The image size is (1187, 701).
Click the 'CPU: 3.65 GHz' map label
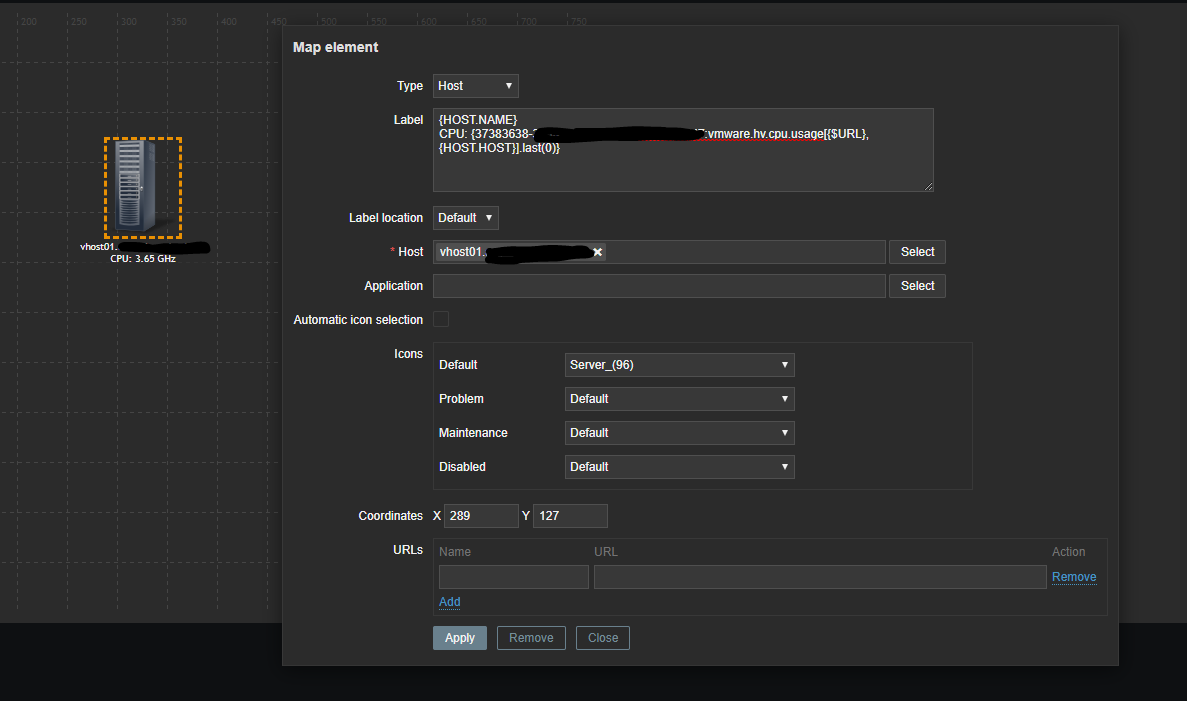tap(143, 259)
